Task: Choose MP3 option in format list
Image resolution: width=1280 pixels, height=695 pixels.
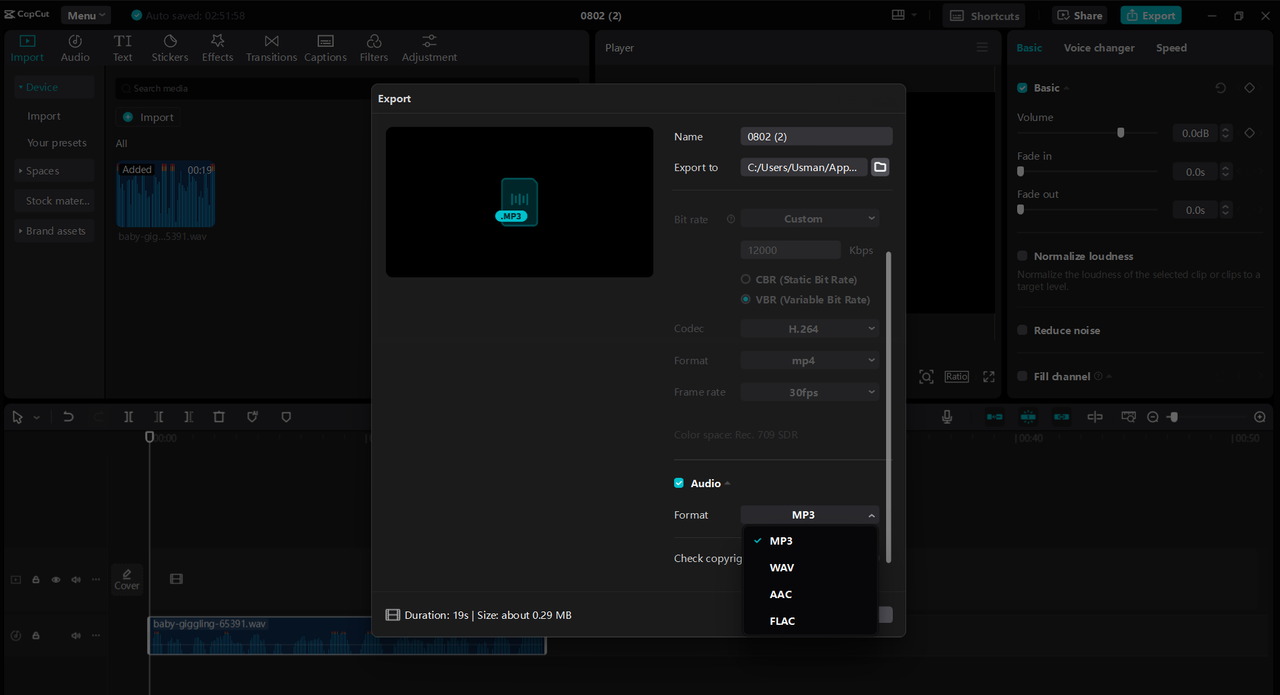Action: [x=810, y=541]
